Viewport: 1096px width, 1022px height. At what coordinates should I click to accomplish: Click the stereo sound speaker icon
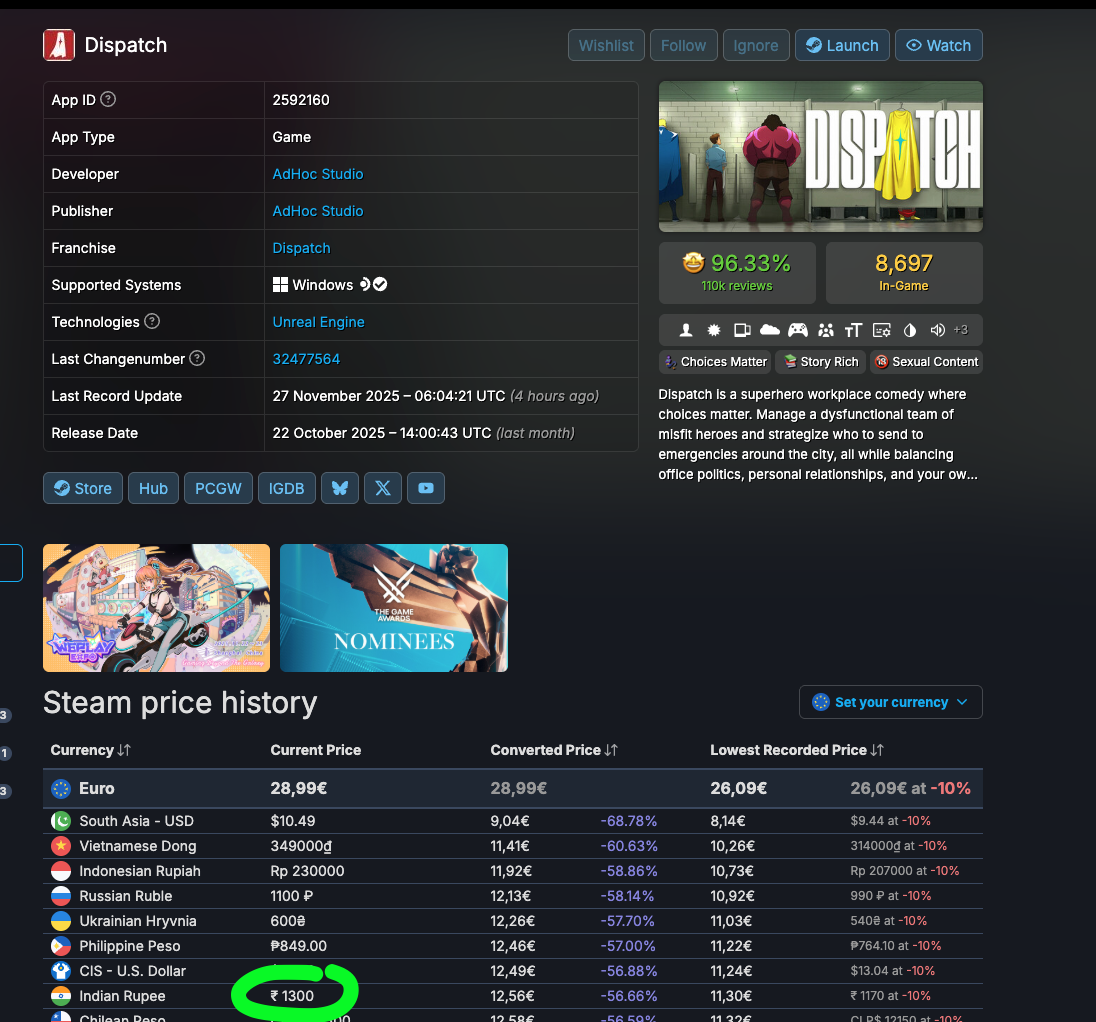coord(937,330)
